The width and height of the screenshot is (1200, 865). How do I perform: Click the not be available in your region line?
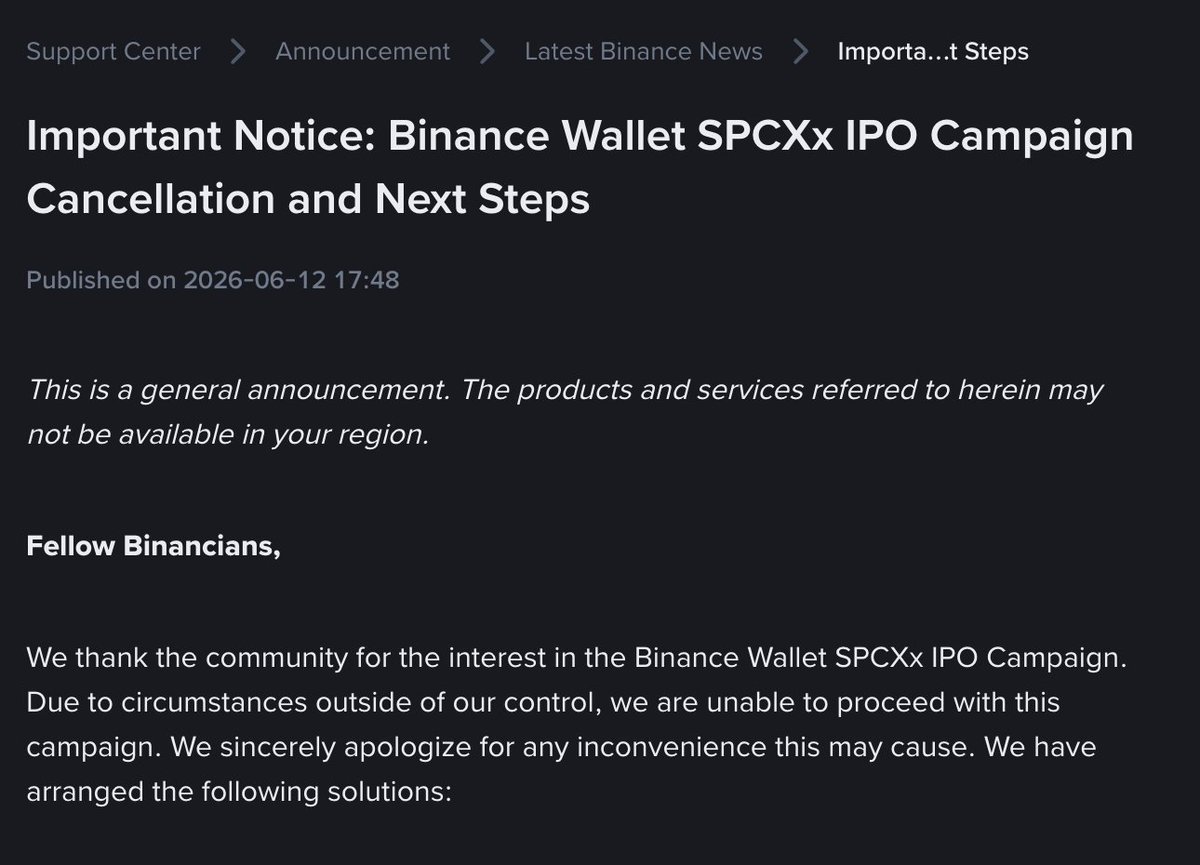[227, 436]
